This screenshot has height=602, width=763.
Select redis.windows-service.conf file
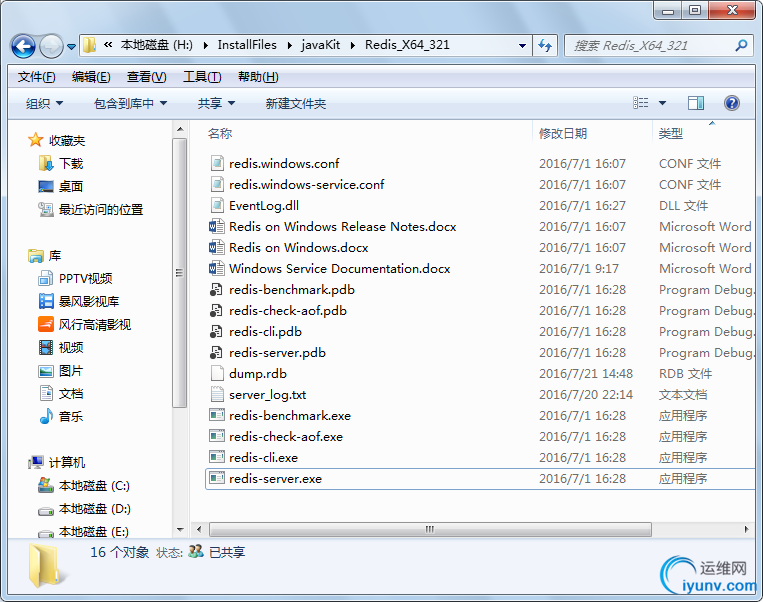coord(306,184)
